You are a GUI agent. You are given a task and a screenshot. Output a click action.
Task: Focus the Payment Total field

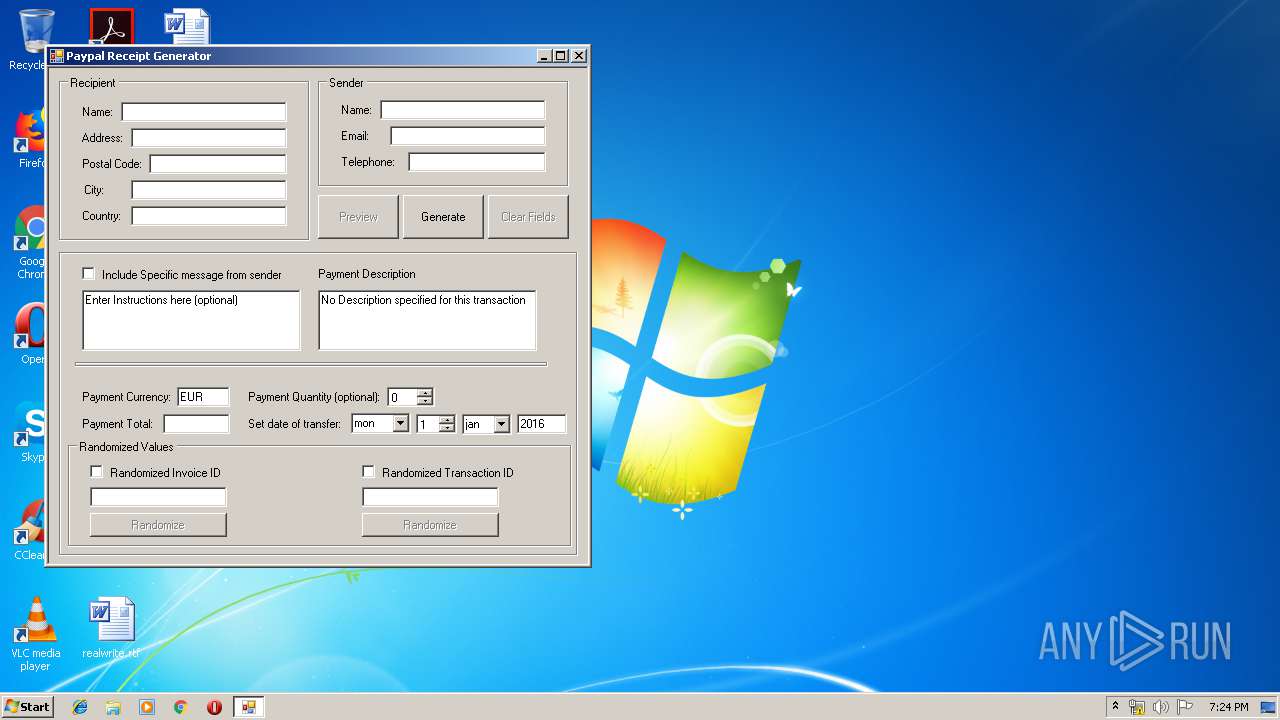point(197,424)
